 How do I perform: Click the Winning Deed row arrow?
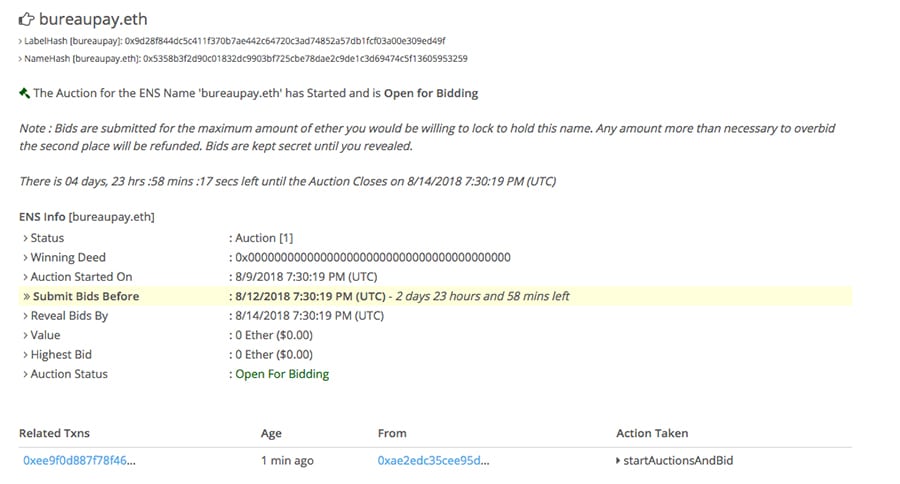point(25,257)
